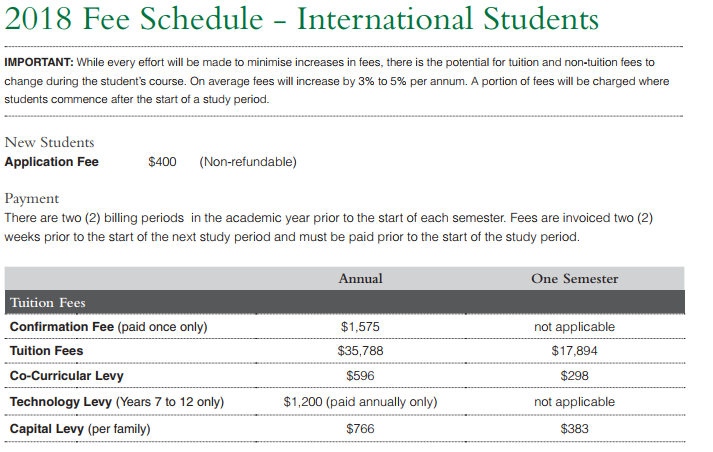Click the 2018 Fee Schedule title

coord(302,20)
